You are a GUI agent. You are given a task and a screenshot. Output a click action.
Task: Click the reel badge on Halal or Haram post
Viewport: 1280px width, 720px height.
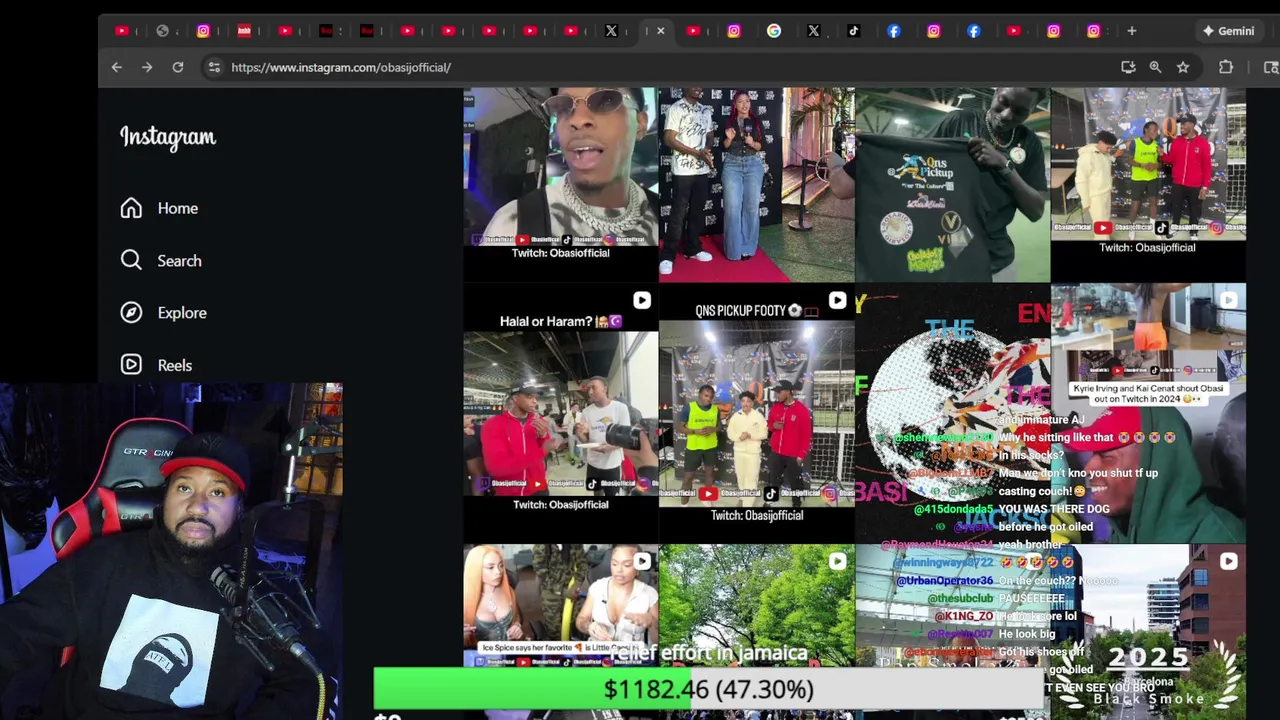coord(641,300)
